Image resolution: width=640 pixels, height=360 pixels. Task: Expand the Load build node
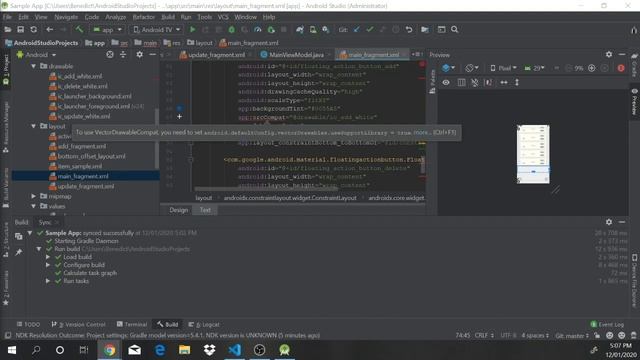[48, 257]
